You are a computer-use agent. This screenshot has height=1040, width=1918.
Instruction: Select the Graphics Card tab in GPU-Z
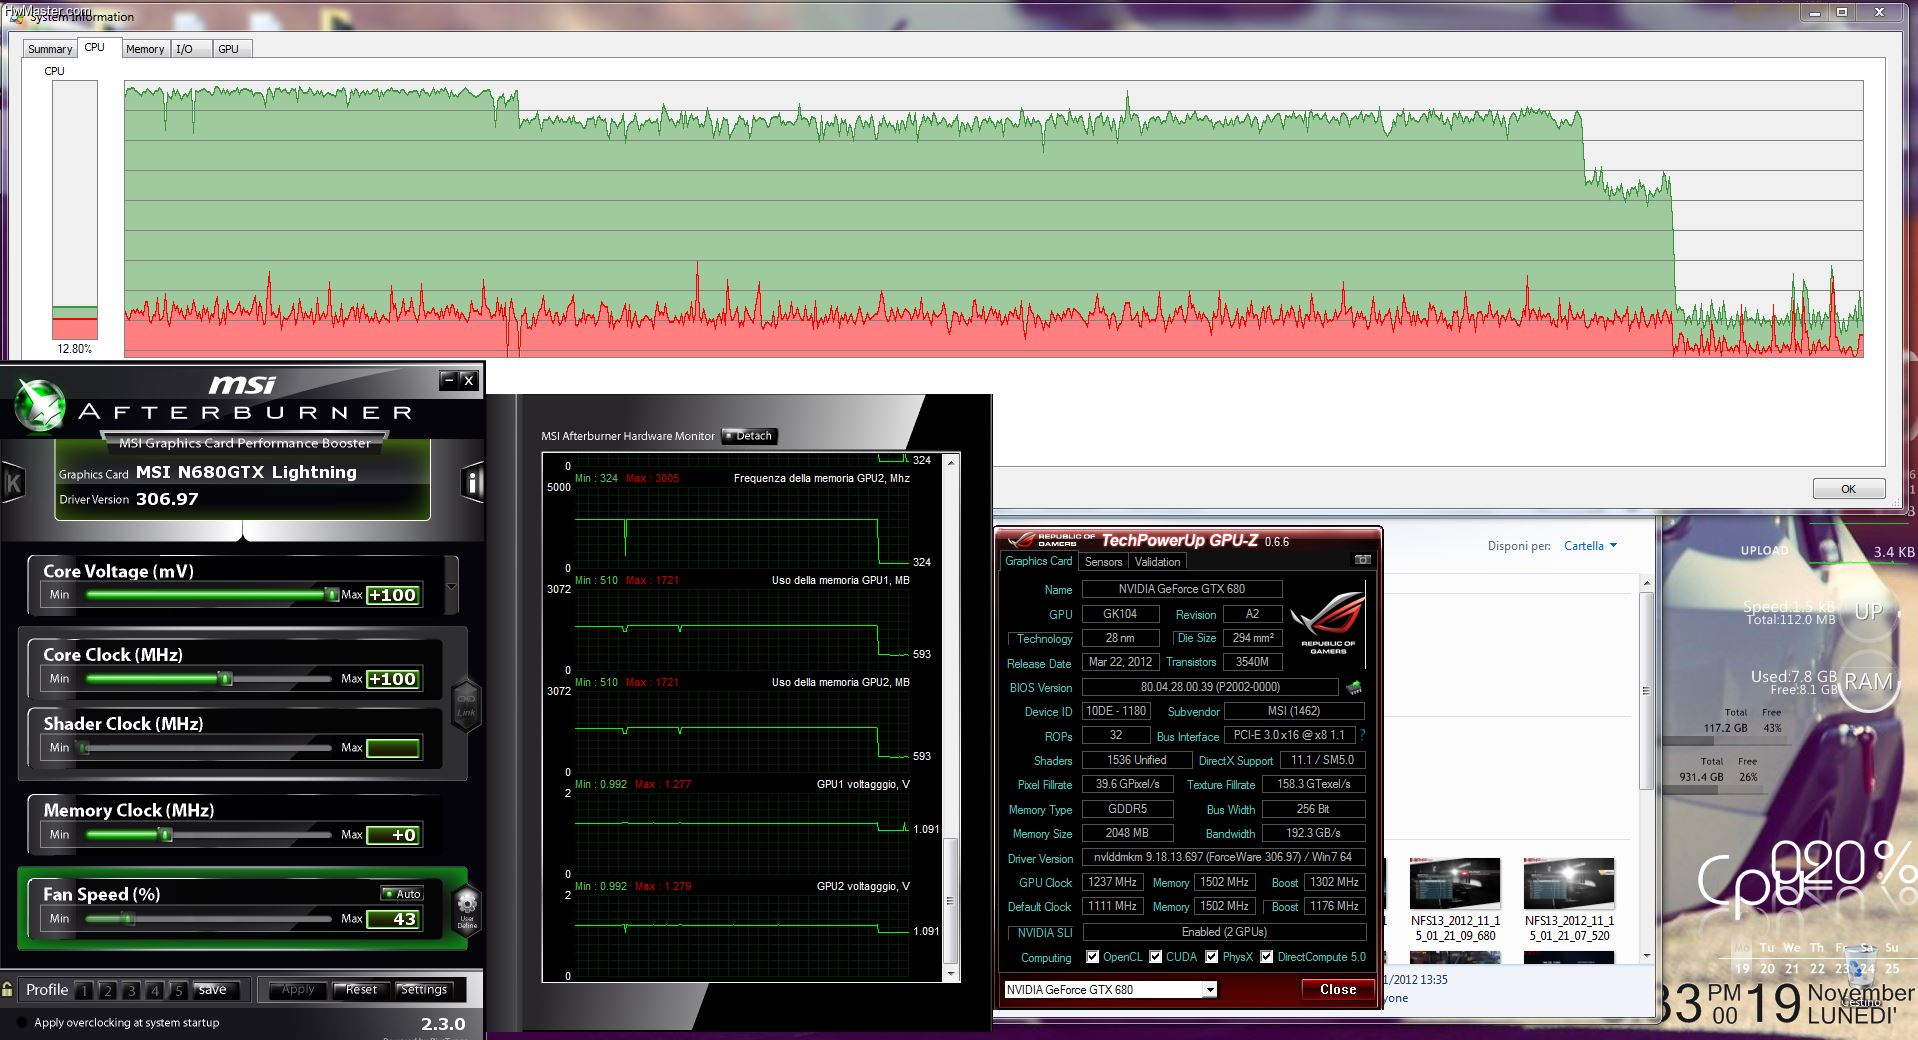coord(1038,561)
